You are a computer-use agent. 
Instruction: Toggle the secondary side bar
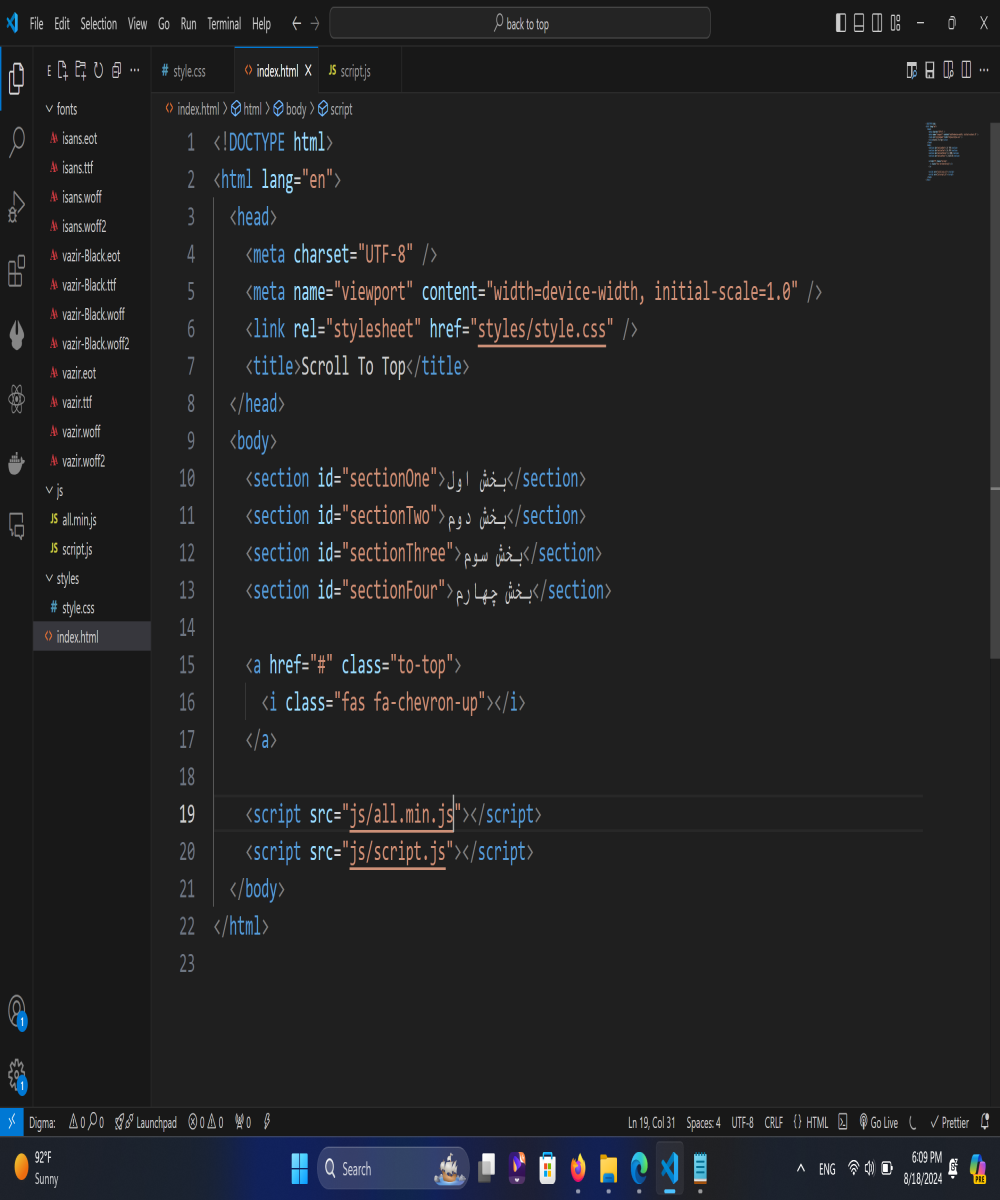pos(877,23)
